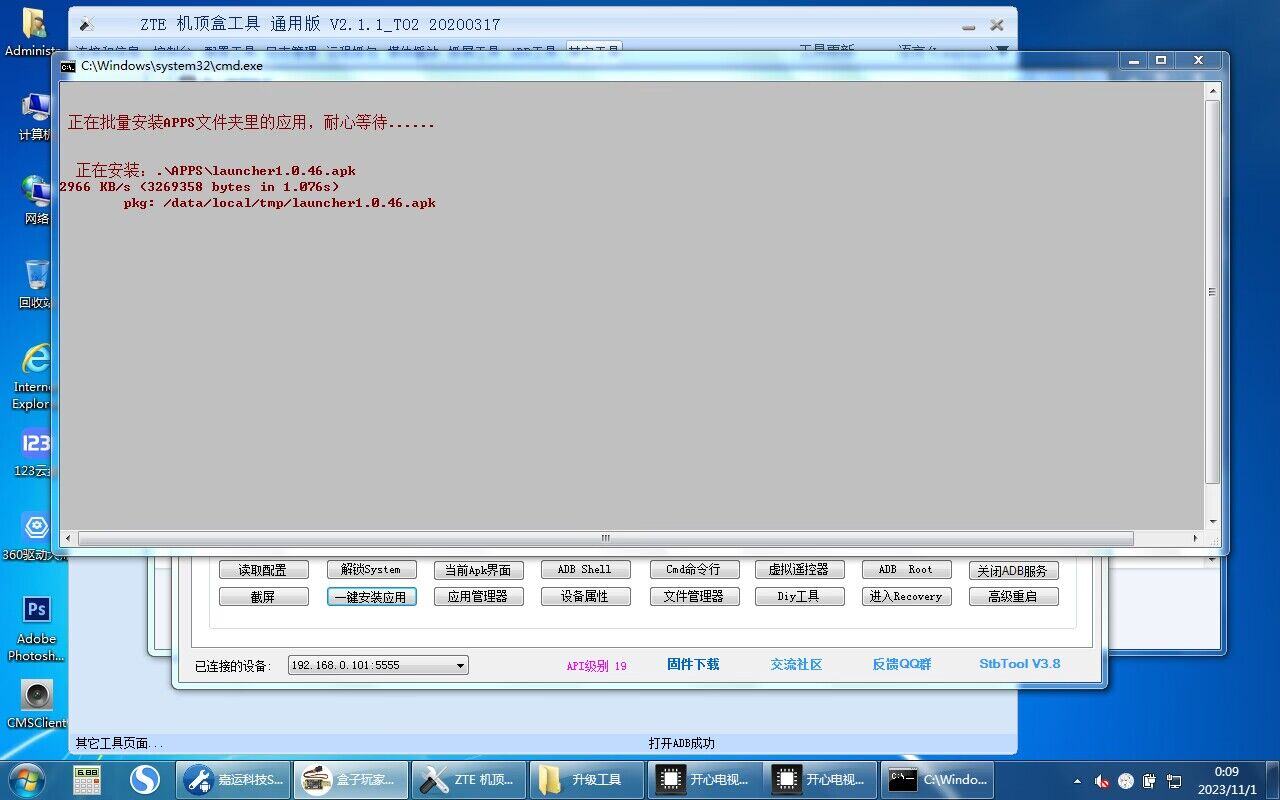Click the API级别 19 label

click(x=596, y=666)
